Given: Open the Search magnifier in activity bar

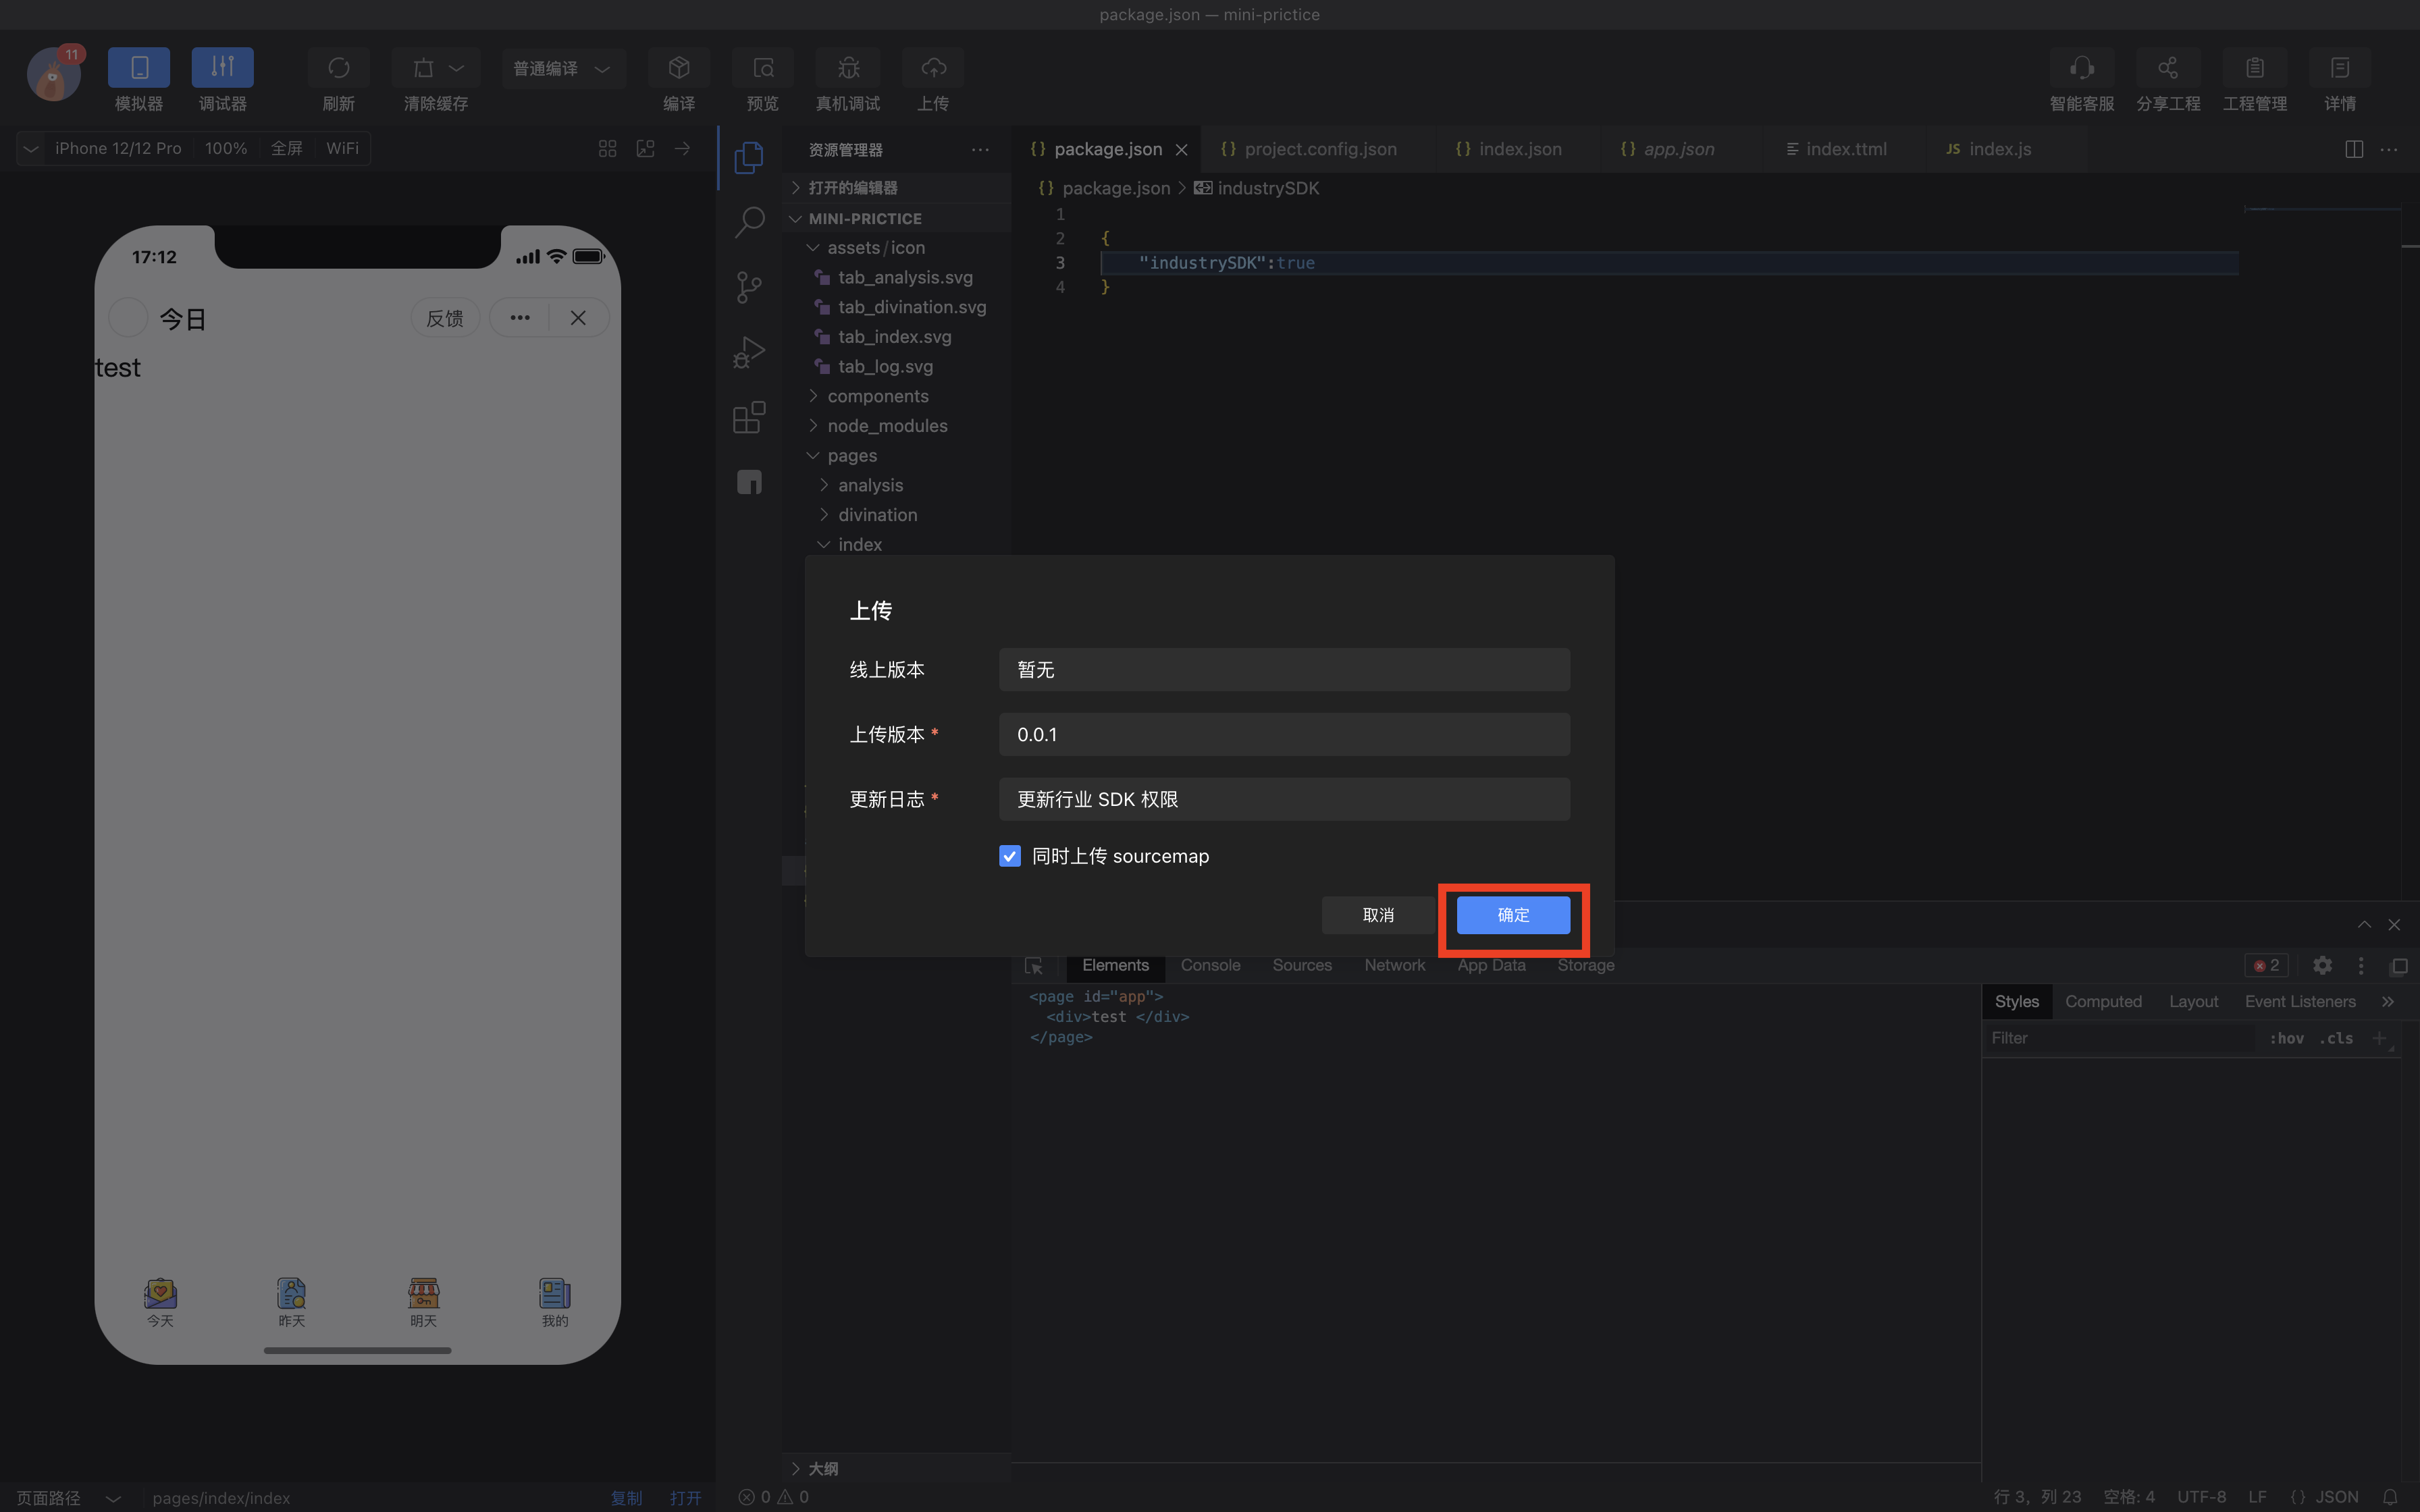Looking at the screenshot, I should coord(749,222).
